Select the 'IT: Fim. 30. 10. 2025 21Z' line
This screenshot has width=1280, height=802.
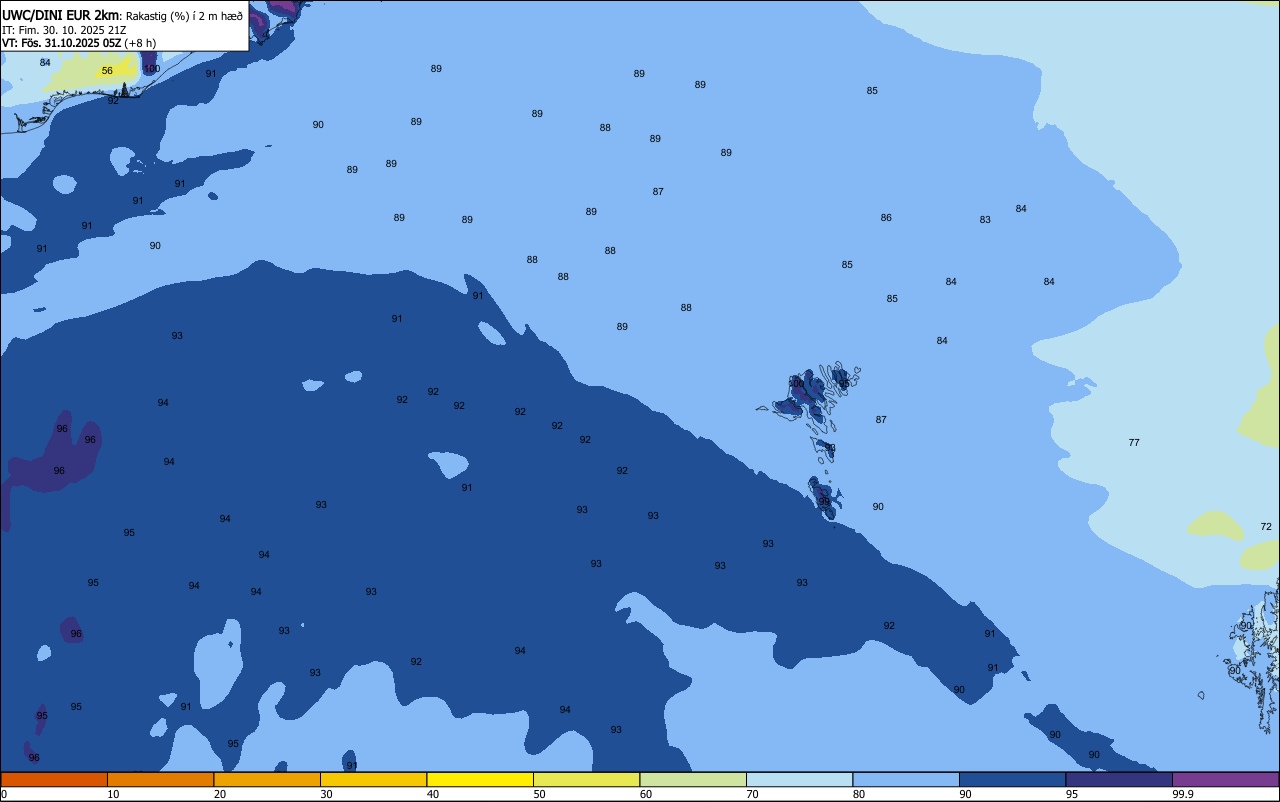point(64,30)
